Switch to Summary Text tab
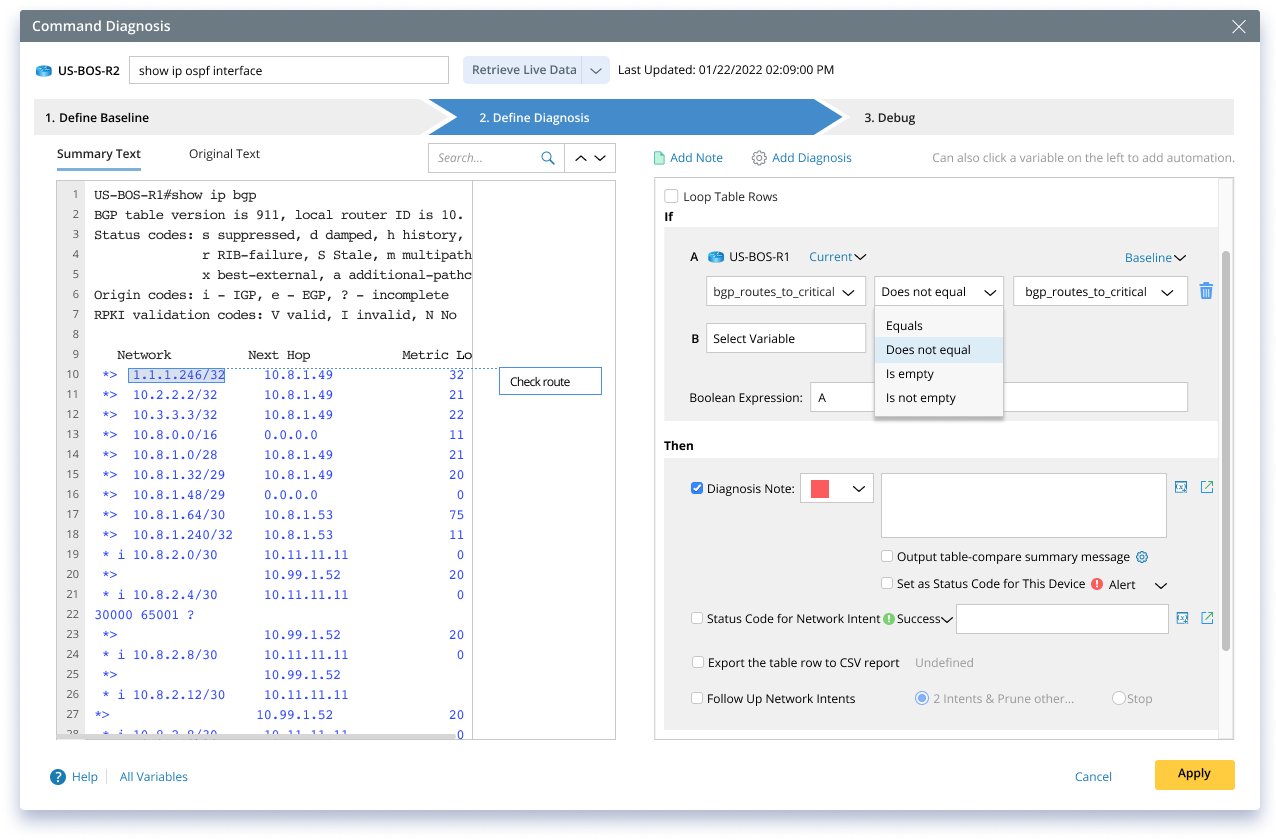The height and width of the screenshot is (840, 1276). point(99,154)
